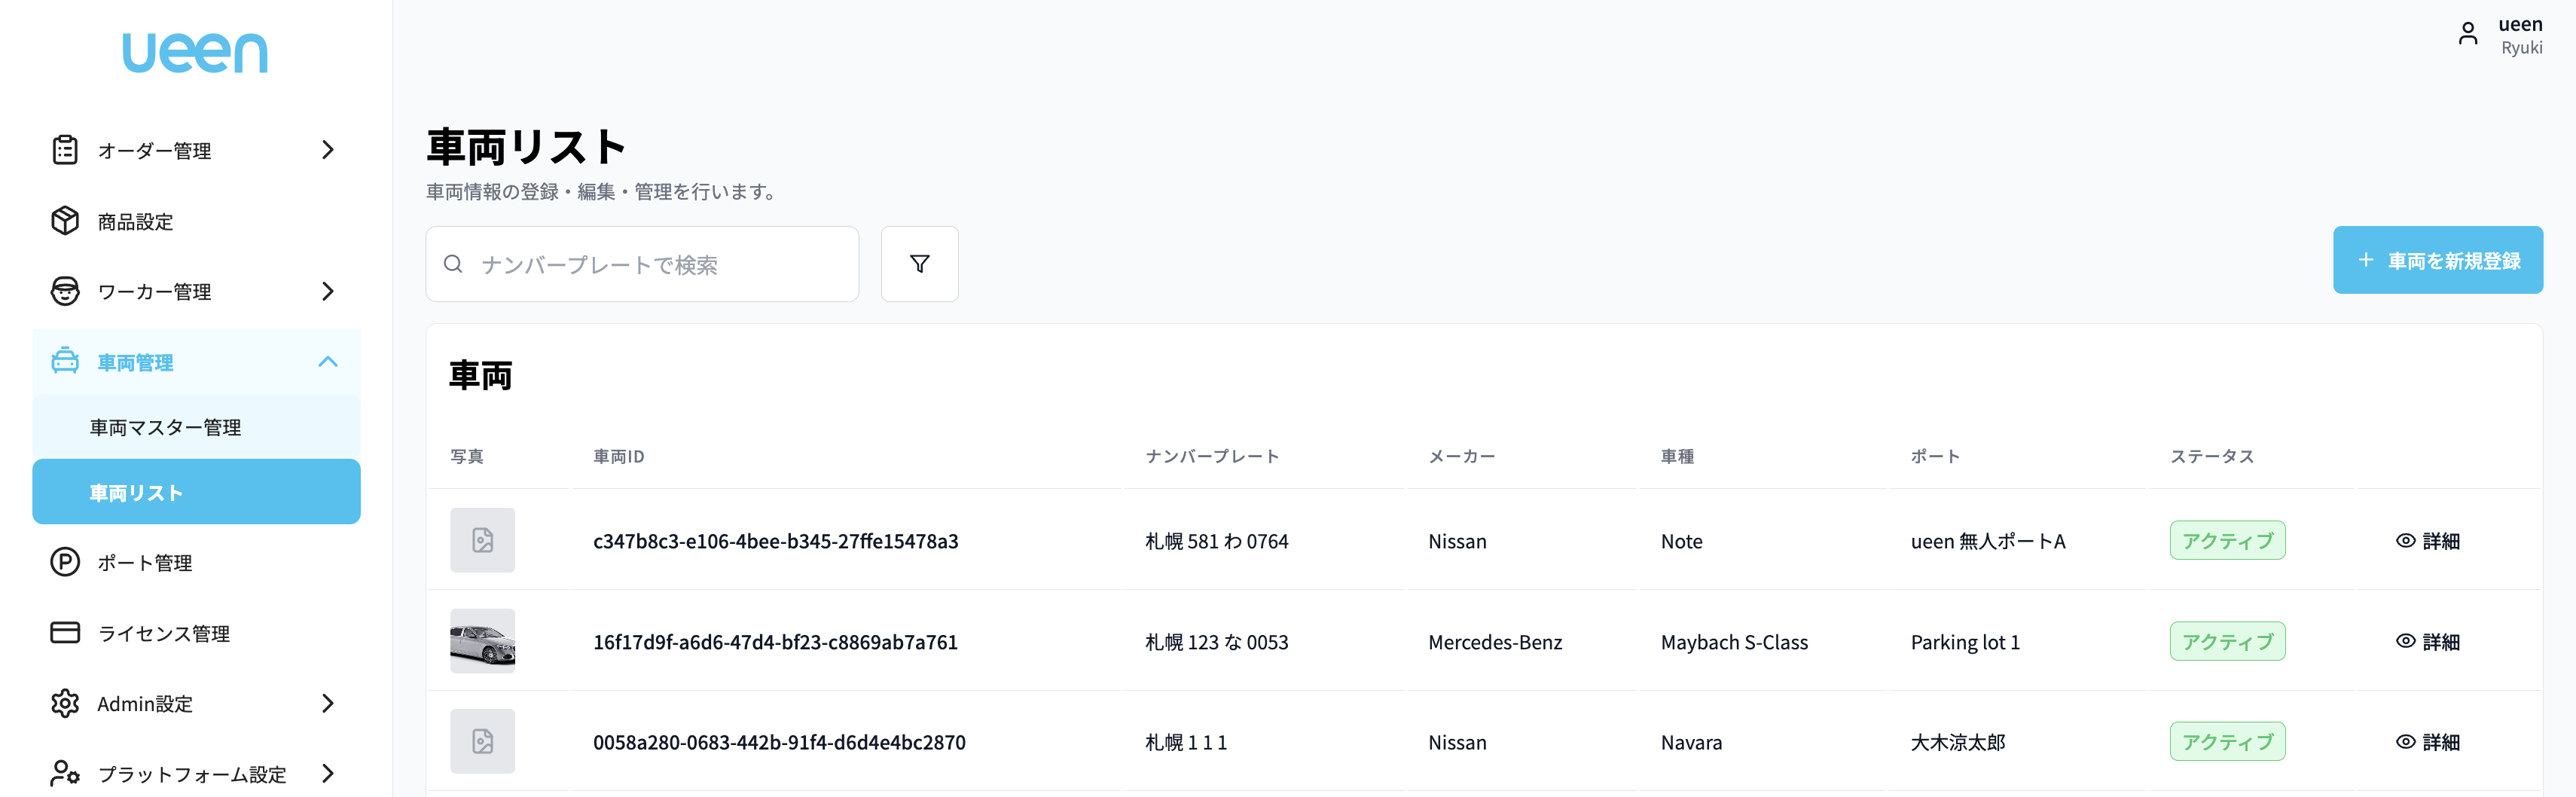2576x797 pixels.
Task: Expand the オーダー管理 menu chevron
Action: 327,150
